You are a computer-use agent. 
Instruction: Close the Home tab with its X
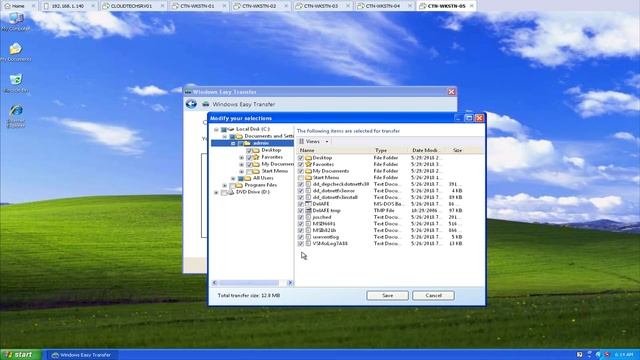[34, 6]
